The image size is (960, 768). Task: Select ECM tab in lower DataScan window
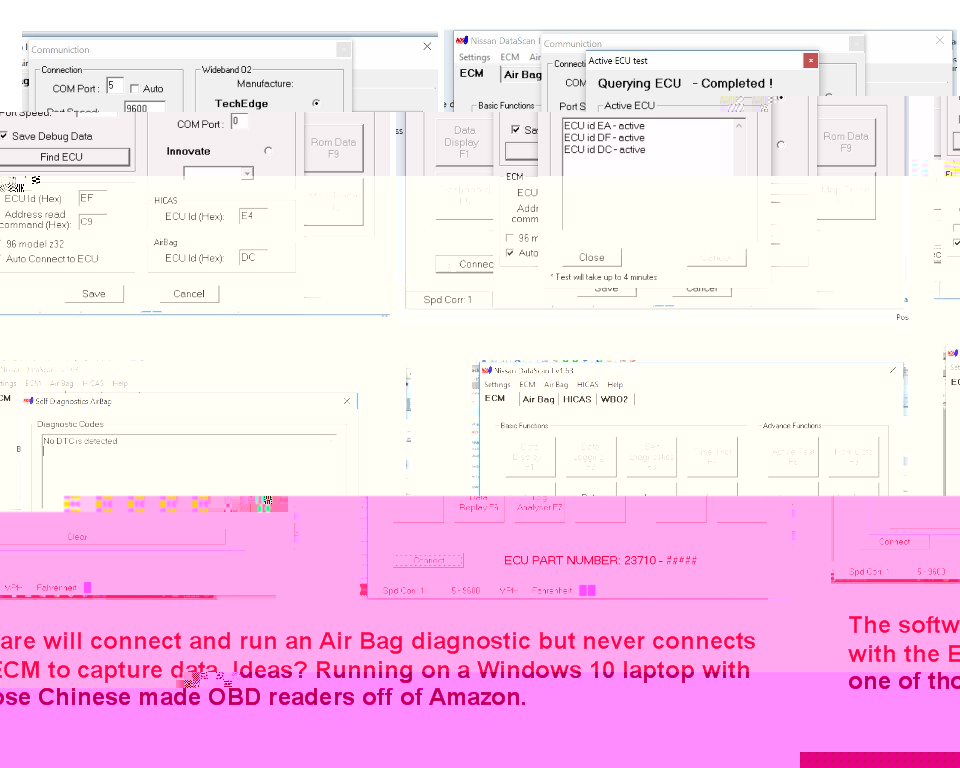pos(495,398)
